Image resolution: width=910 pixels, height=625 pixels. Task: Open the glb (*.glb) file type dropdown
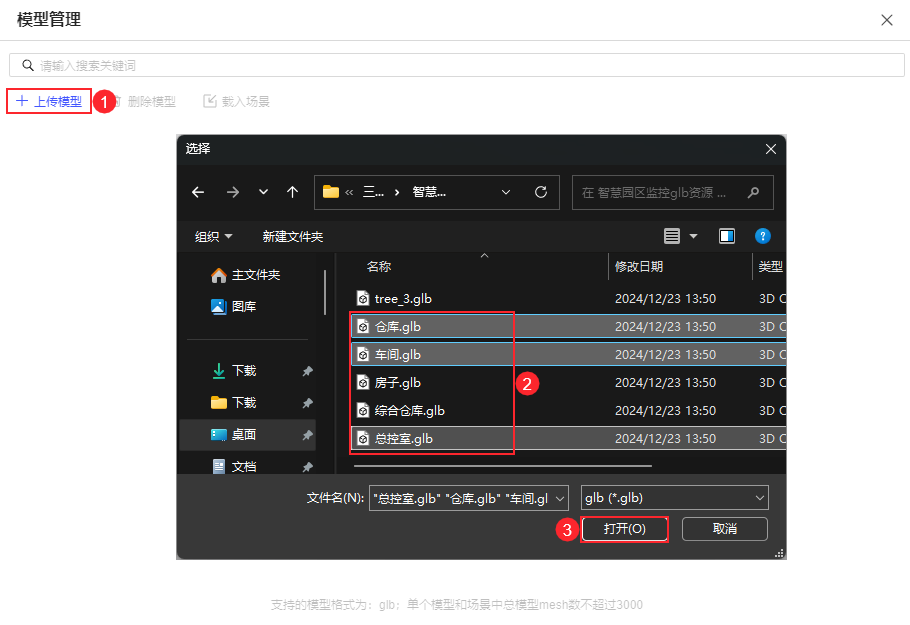(x=674, y=498)
